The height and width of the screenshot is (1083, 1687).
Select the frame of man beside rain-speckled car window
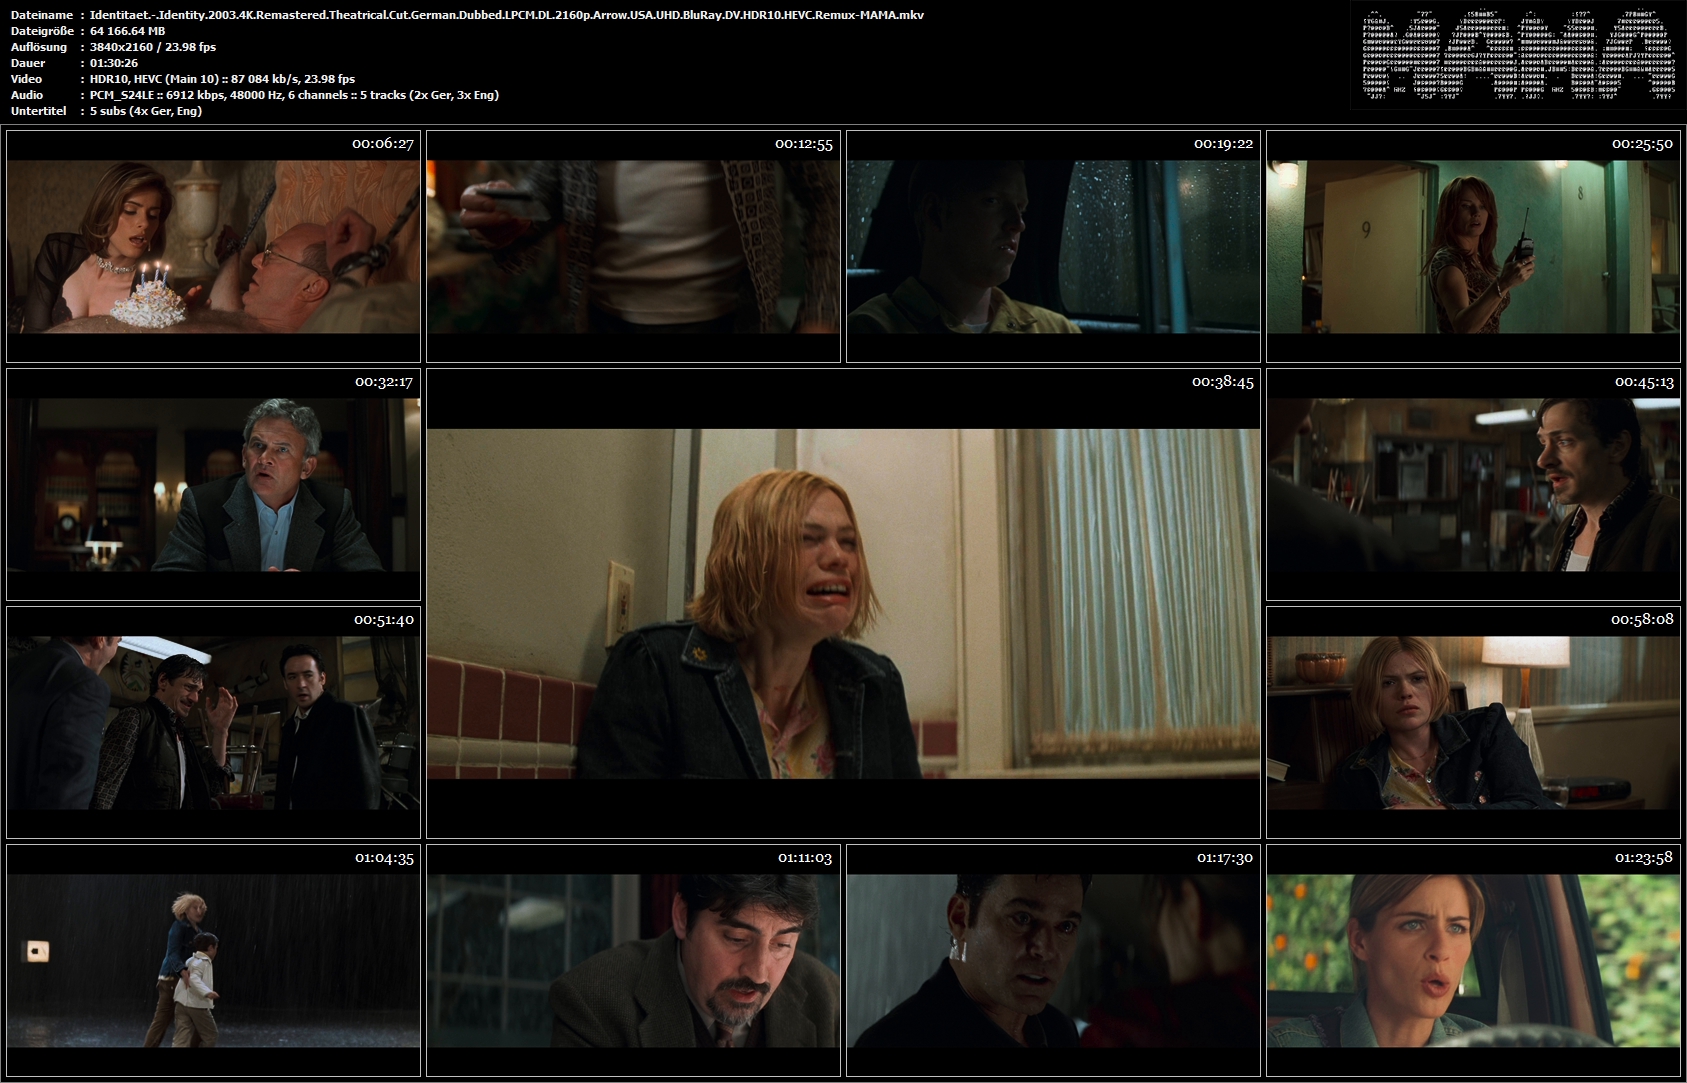click(1053, 247)
